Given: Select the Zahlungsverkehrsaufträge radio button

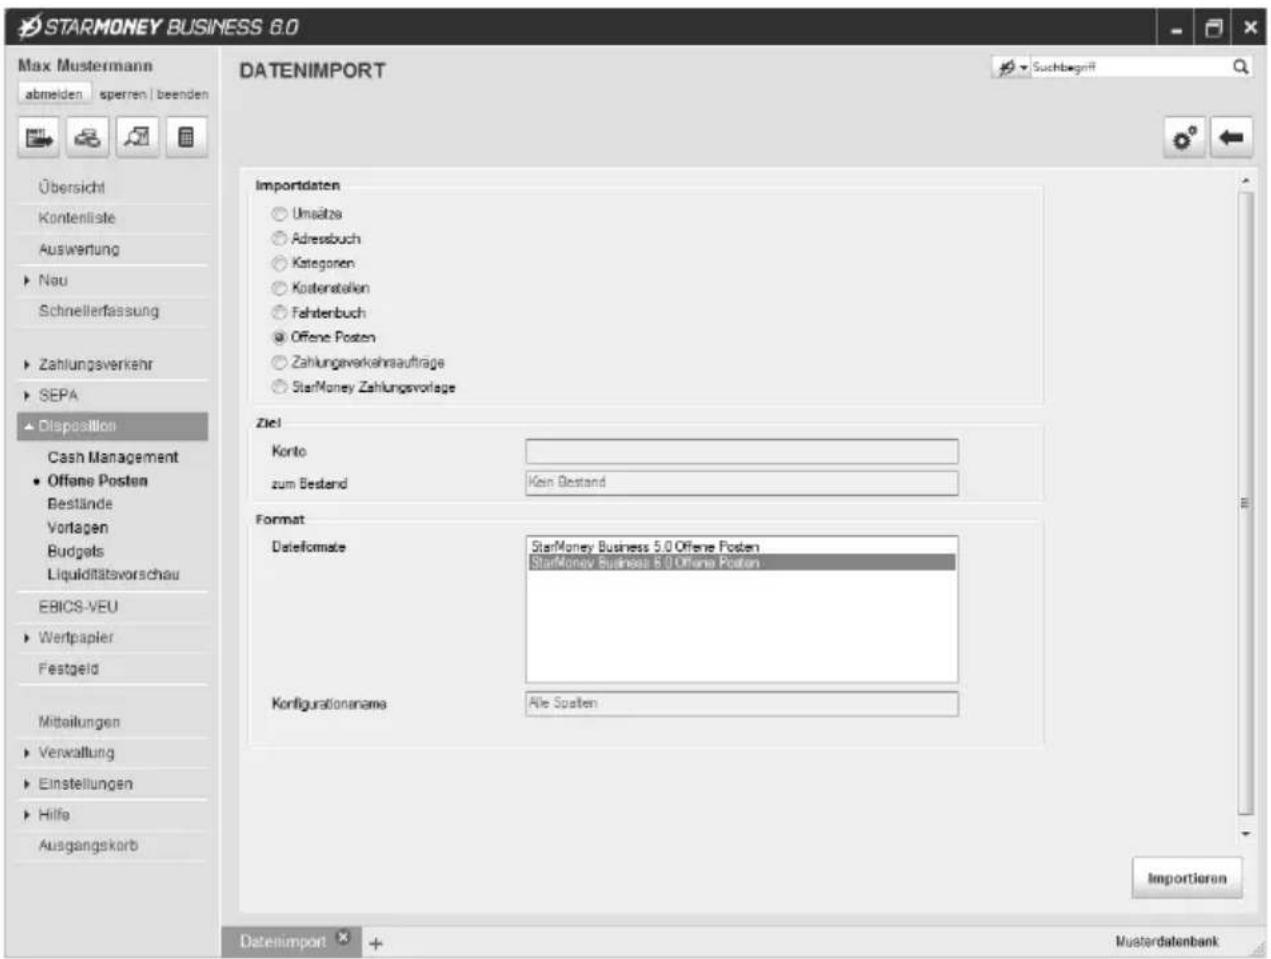Looking at the screenshot, I should 279,362.
